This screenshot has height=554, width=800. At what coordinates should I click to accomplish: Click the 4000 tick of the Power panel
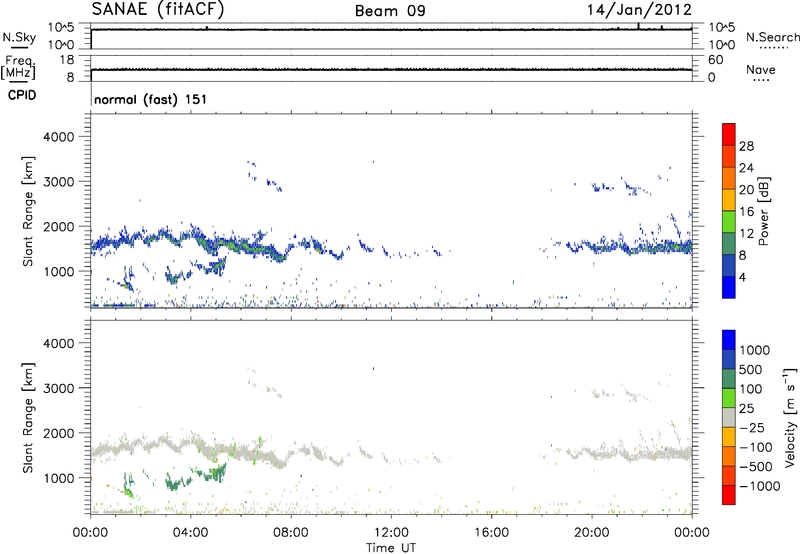tap(59, 136)
